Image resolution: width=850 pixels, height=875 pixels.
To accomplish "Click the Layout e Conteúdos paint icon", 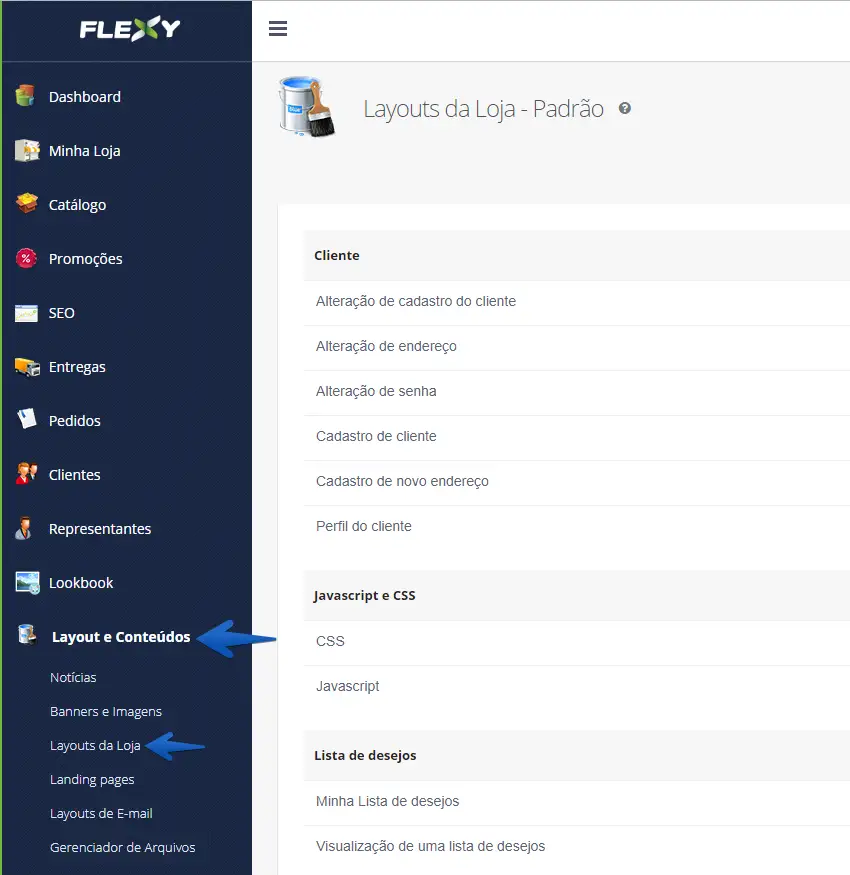I will click(27, 635).
